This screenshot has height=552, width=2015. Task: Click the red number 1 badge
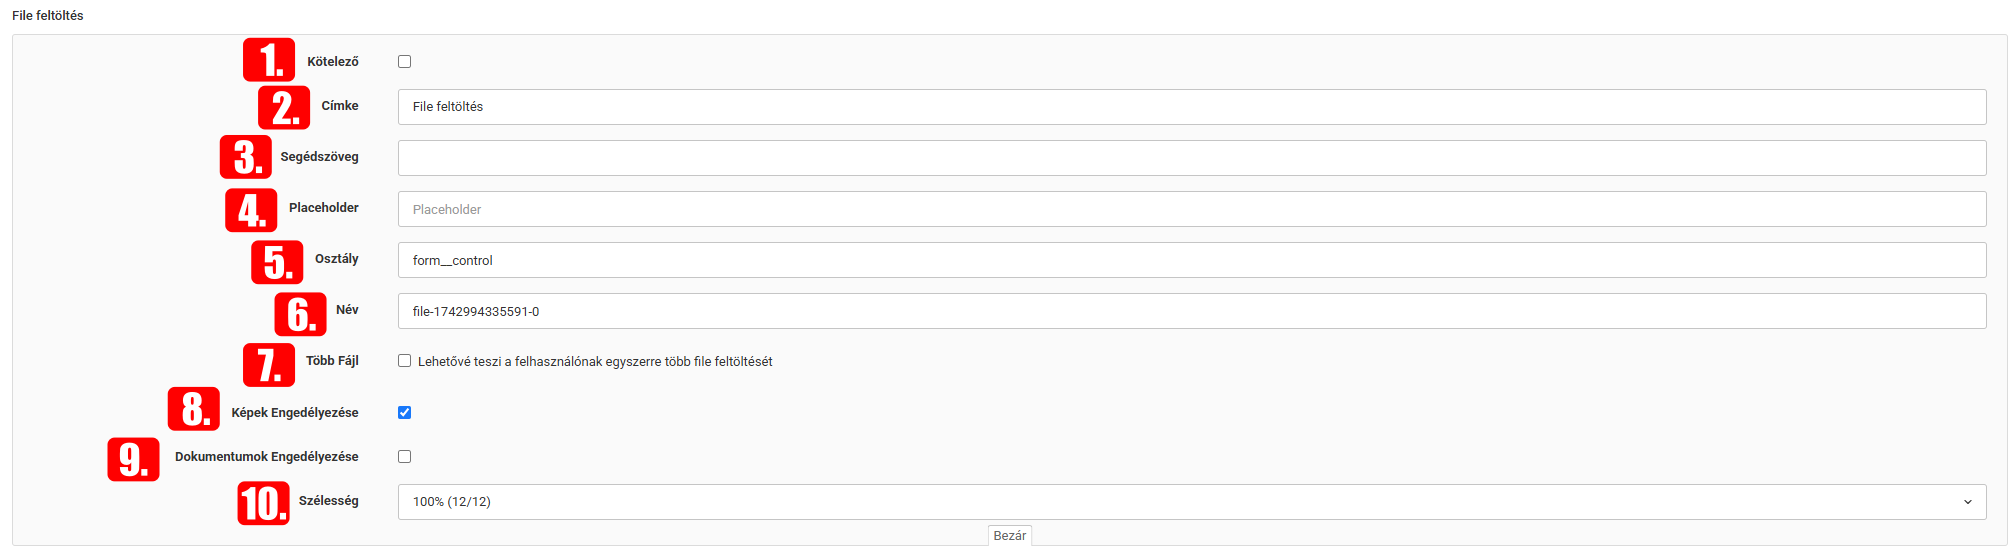click(269, 60)
